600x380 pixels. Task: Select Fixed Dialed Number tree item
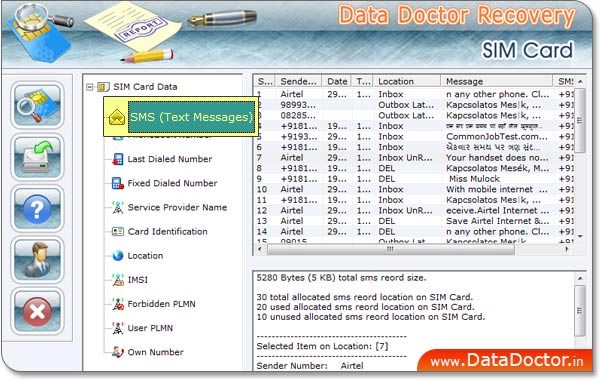point(172,183)
